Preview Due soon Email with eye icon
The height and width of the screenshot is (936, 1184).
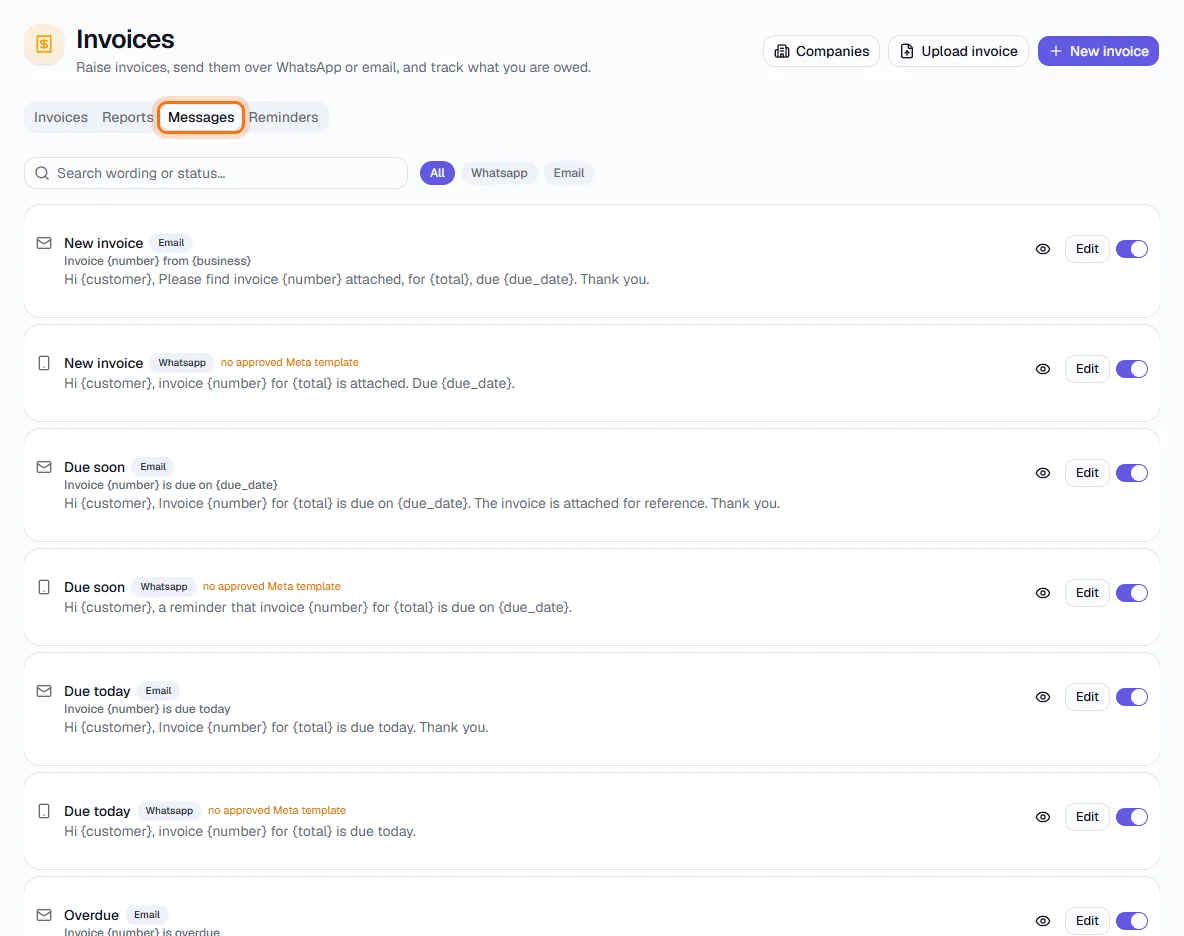point(1043,473)
